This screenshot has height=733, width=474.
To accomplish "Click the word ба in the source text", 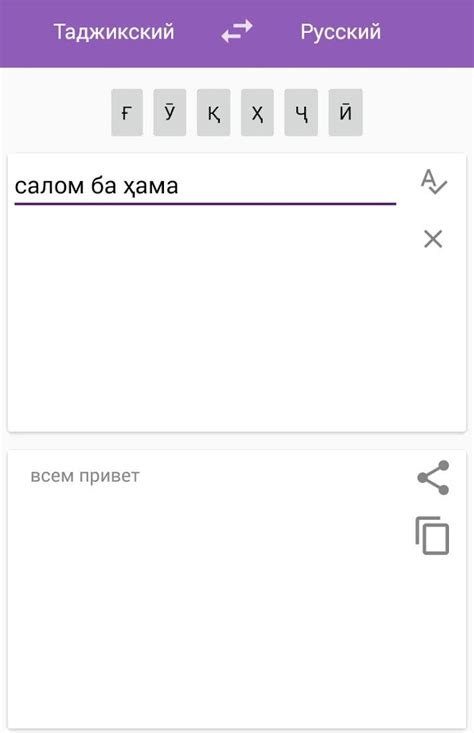I will click(x=103, y=186).
